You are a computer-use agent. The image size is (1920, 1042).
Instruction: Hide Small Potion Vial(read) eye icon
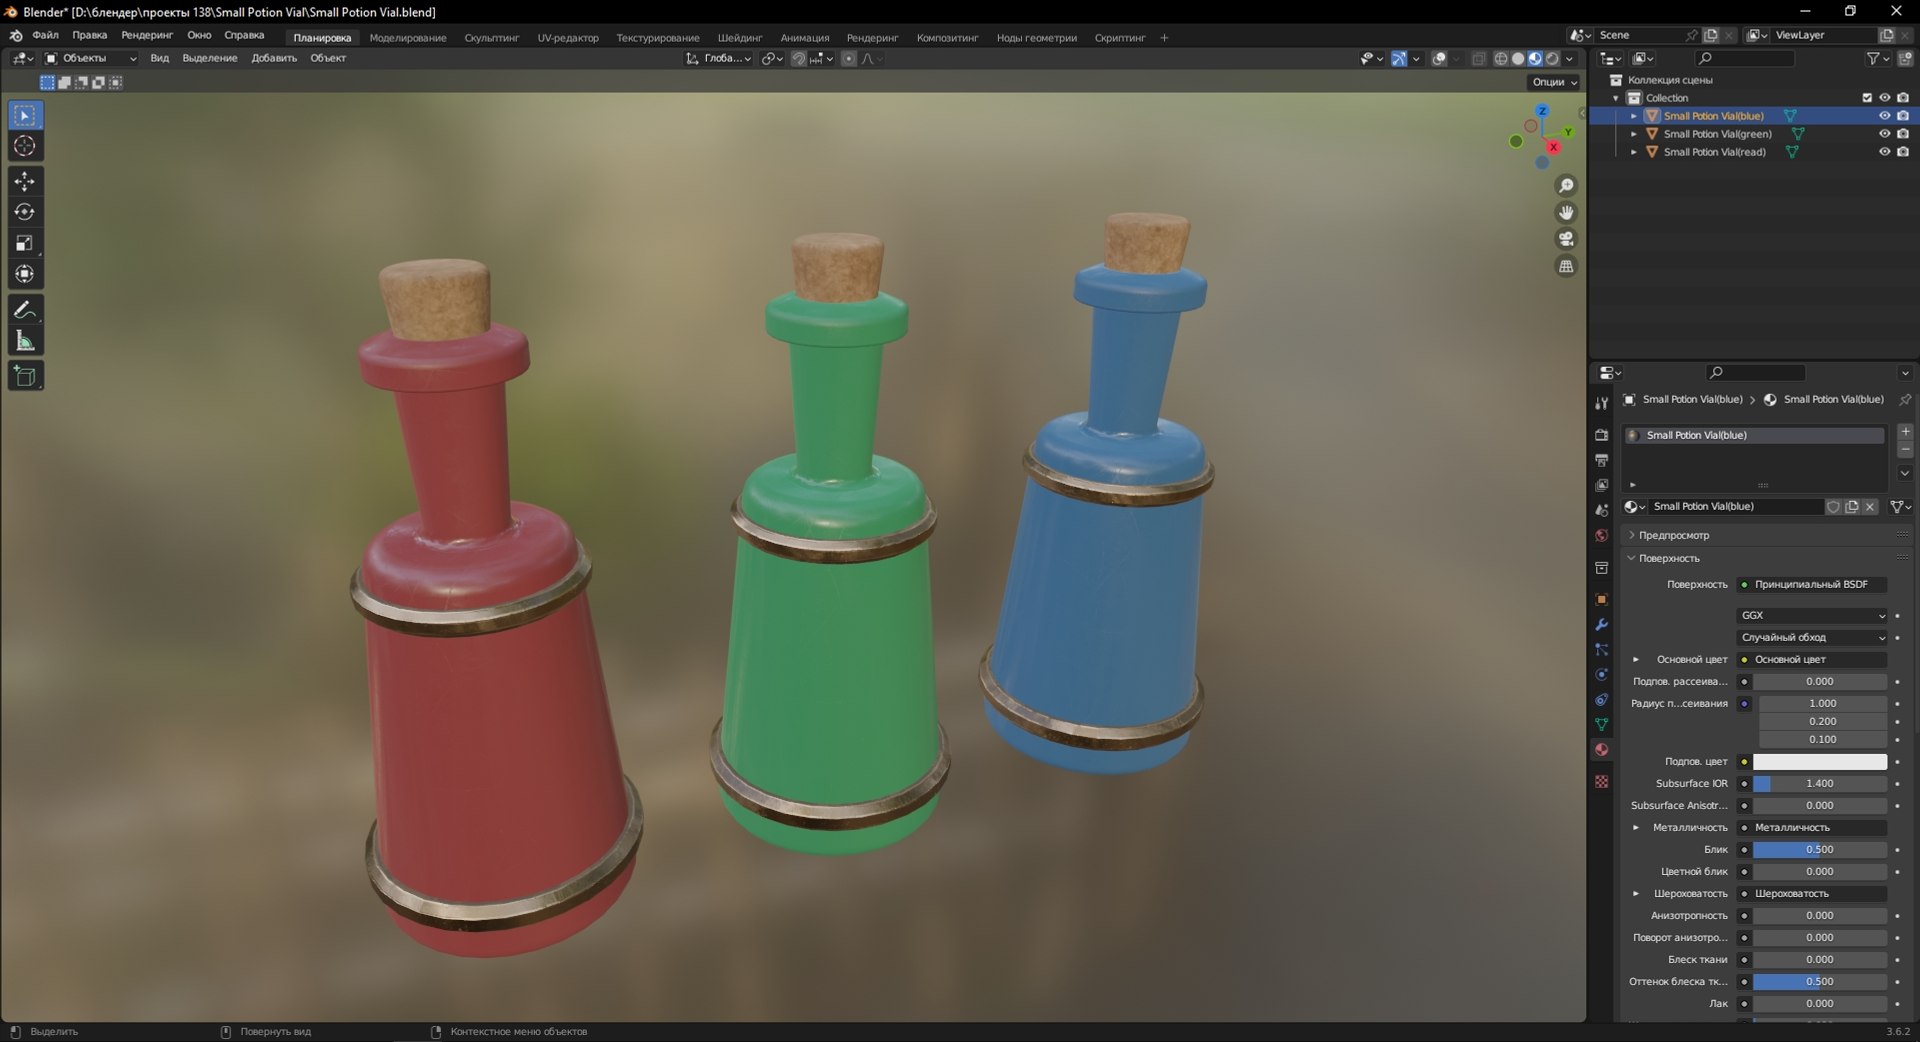1884,152
